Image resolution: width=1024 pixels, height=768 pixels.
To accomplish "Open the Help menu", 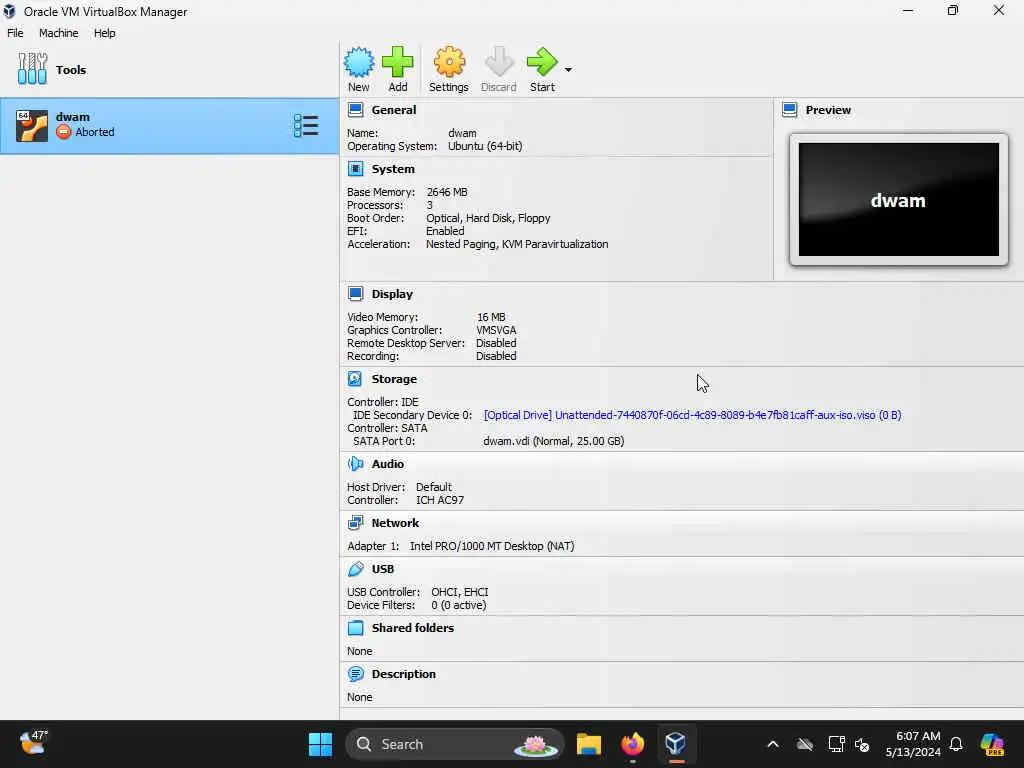I will coord(104,33).
